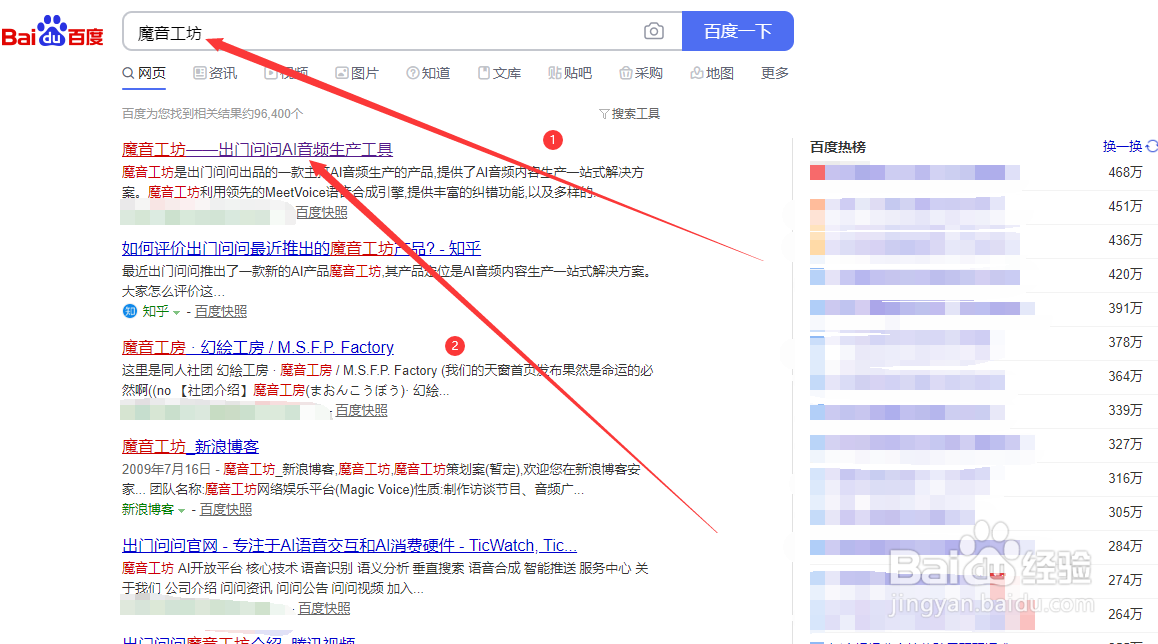Switch to the 地图 tab
The height and width of the screenshot is (644, 1158).
click(712, 73)
